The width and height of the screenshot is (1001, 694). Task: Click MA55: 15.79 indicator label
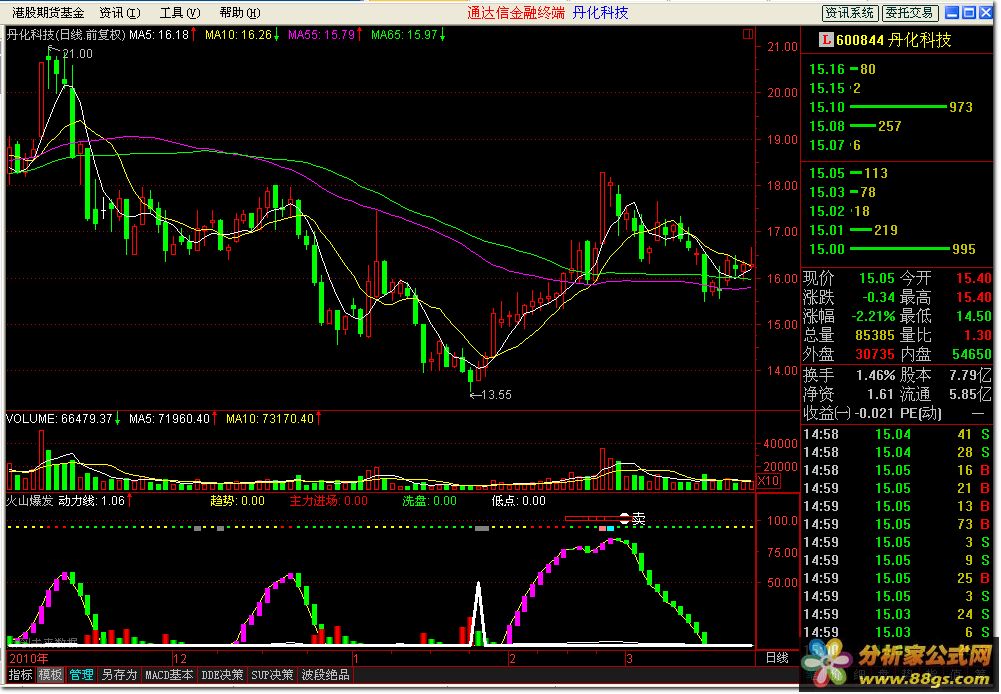[x=321, y=34]
